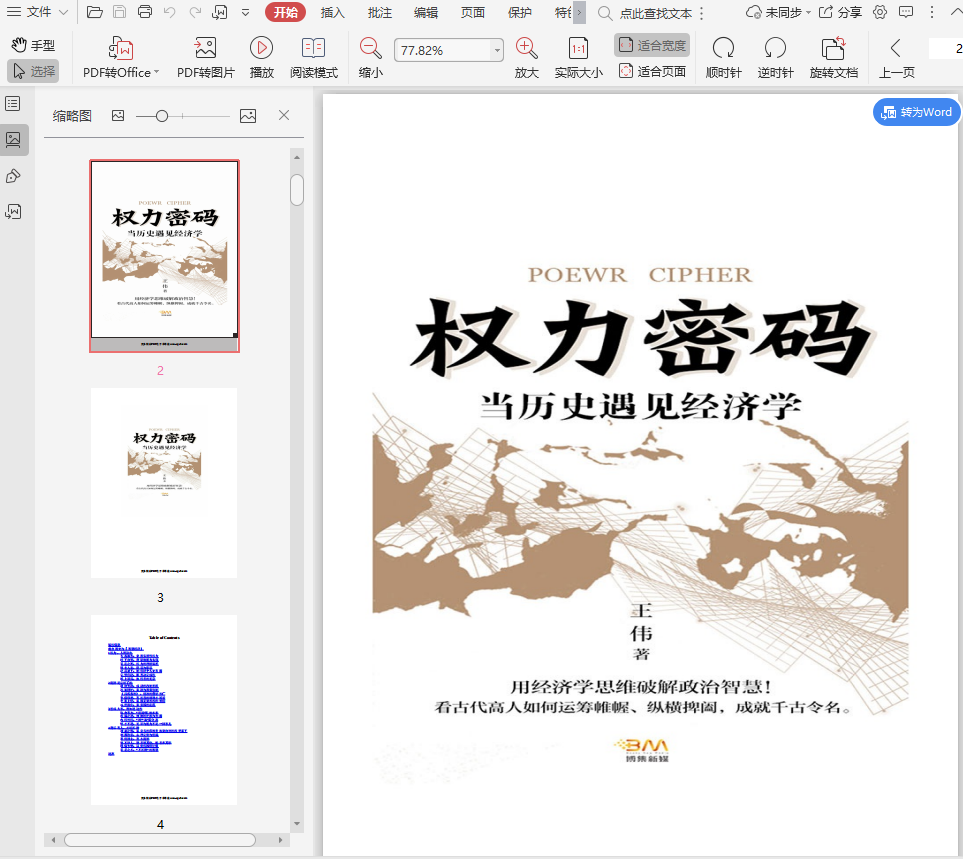This screenshot has width=963, height=859.
Task: Click the PDF转图片 icon
Action: click(205, 48)
